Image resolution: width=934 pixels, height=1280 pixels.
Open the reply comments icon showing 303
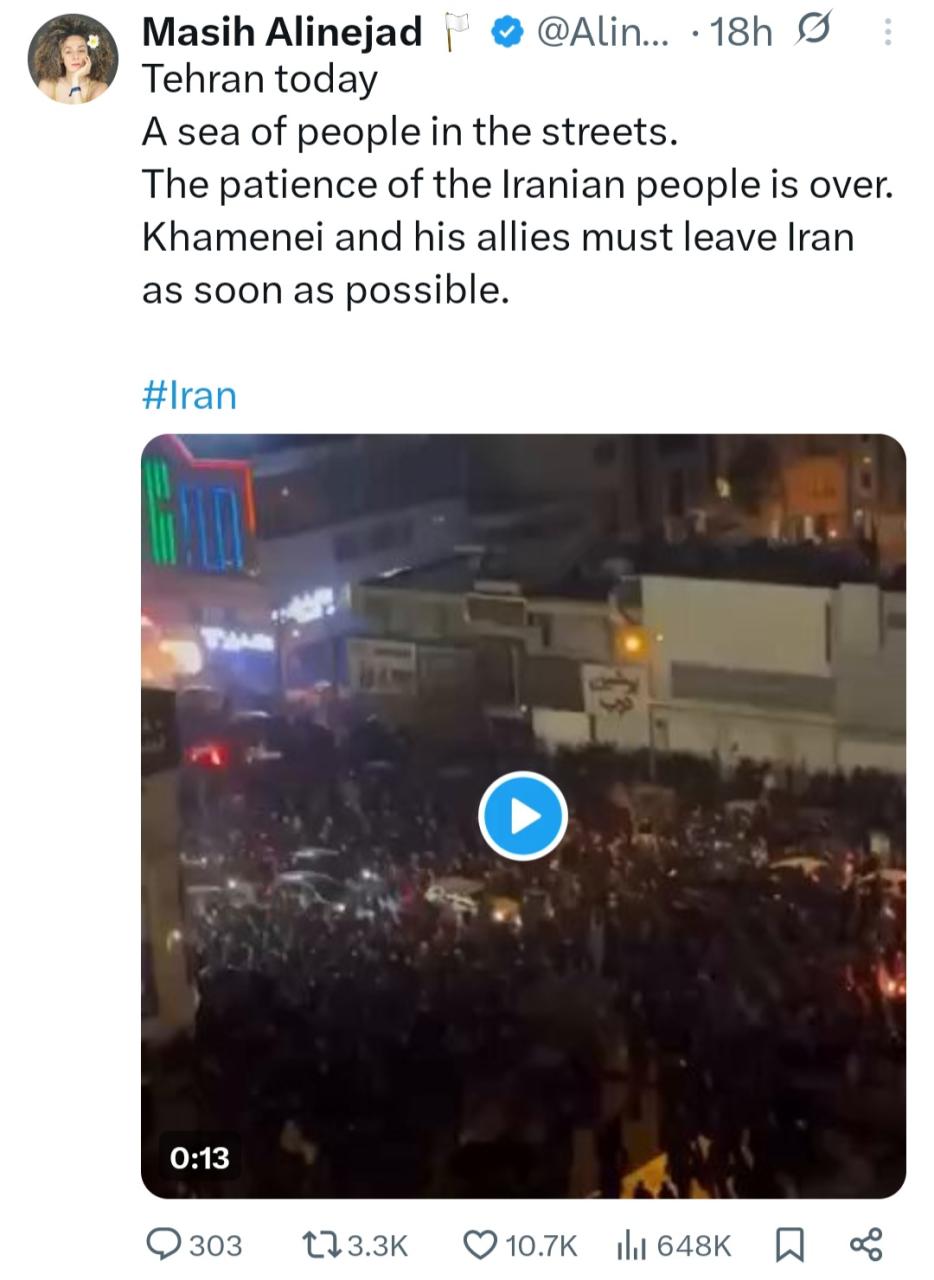pos(163,1244)
